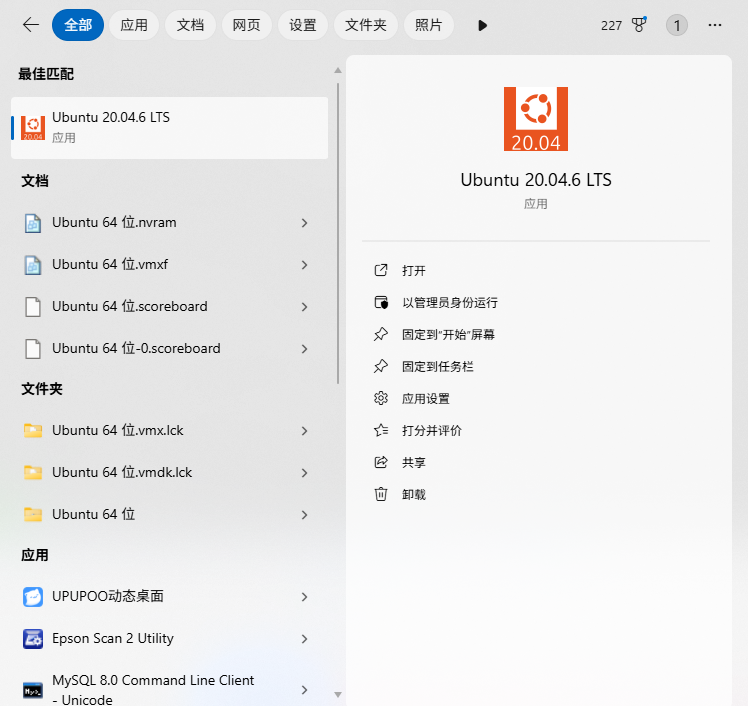Screen dimensions: 748x706
Task: Select the 网页 filter tab
Action: [246, 25]
